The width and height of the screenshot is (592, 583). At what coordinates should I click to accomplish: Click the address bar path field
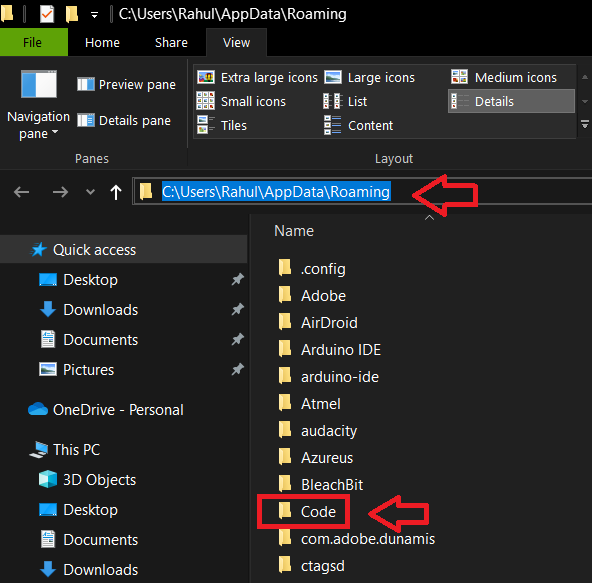click(x=362, y=191)
